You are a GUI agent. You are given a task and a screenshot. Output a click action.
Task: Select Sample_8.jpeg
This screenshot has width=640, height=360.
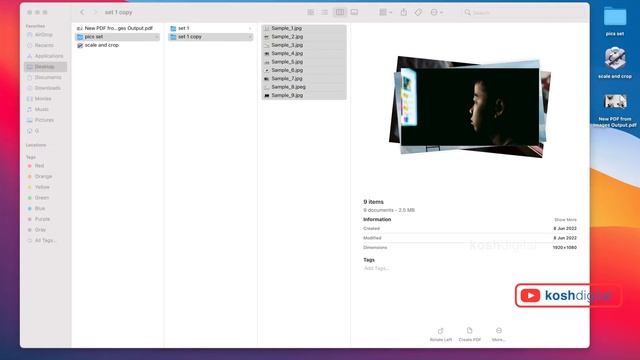[304, 87]
